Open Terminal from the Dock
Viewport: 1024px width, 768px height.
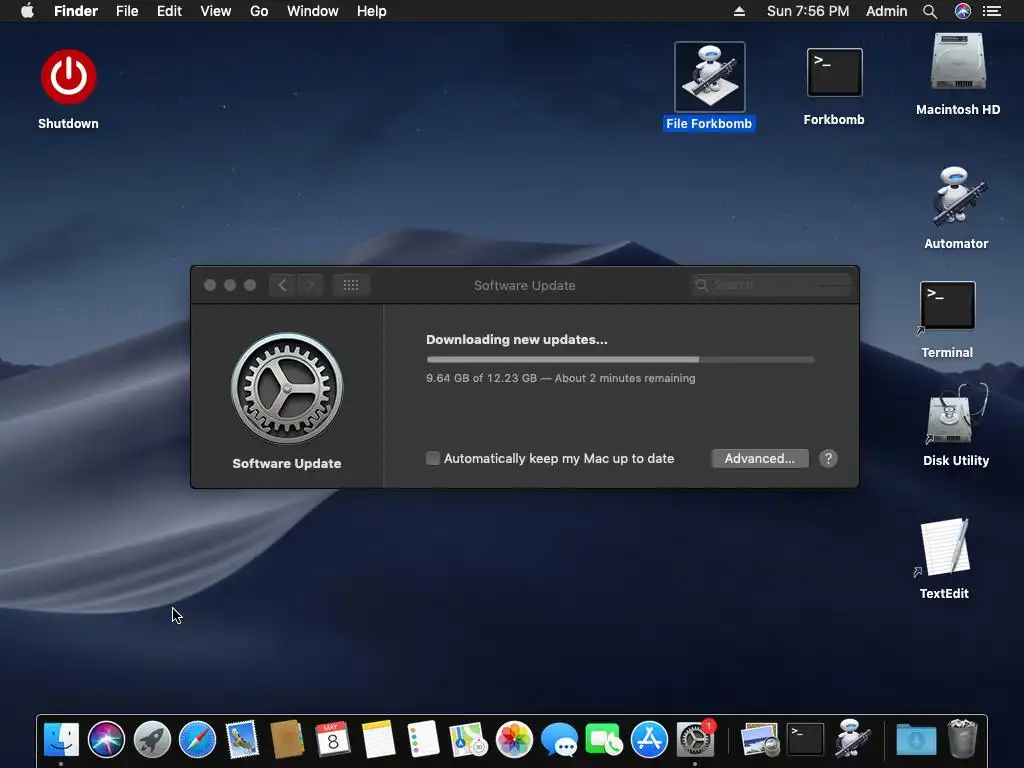(805, 739)
